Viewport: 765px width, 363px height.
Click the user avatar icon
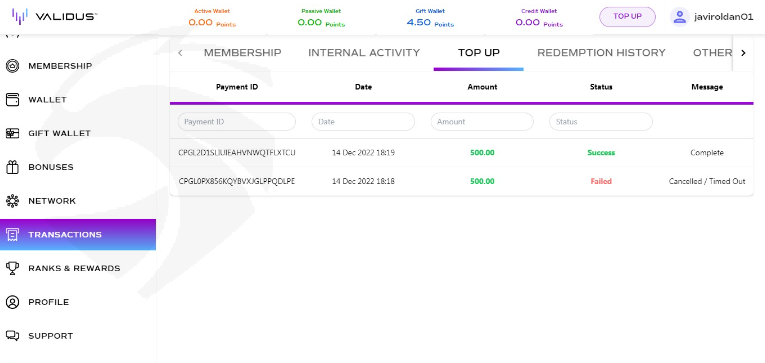pyautogui.click(x=679, y=17)
